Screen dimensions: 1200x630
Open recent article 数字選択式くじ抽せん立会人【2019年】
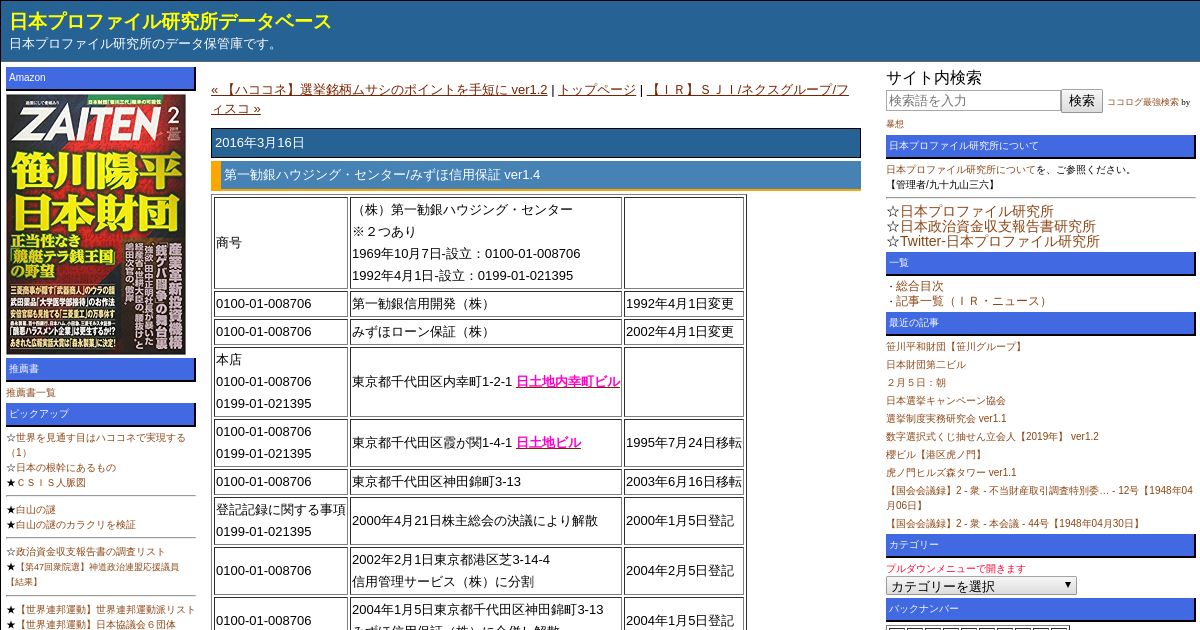tap(992, 437)
